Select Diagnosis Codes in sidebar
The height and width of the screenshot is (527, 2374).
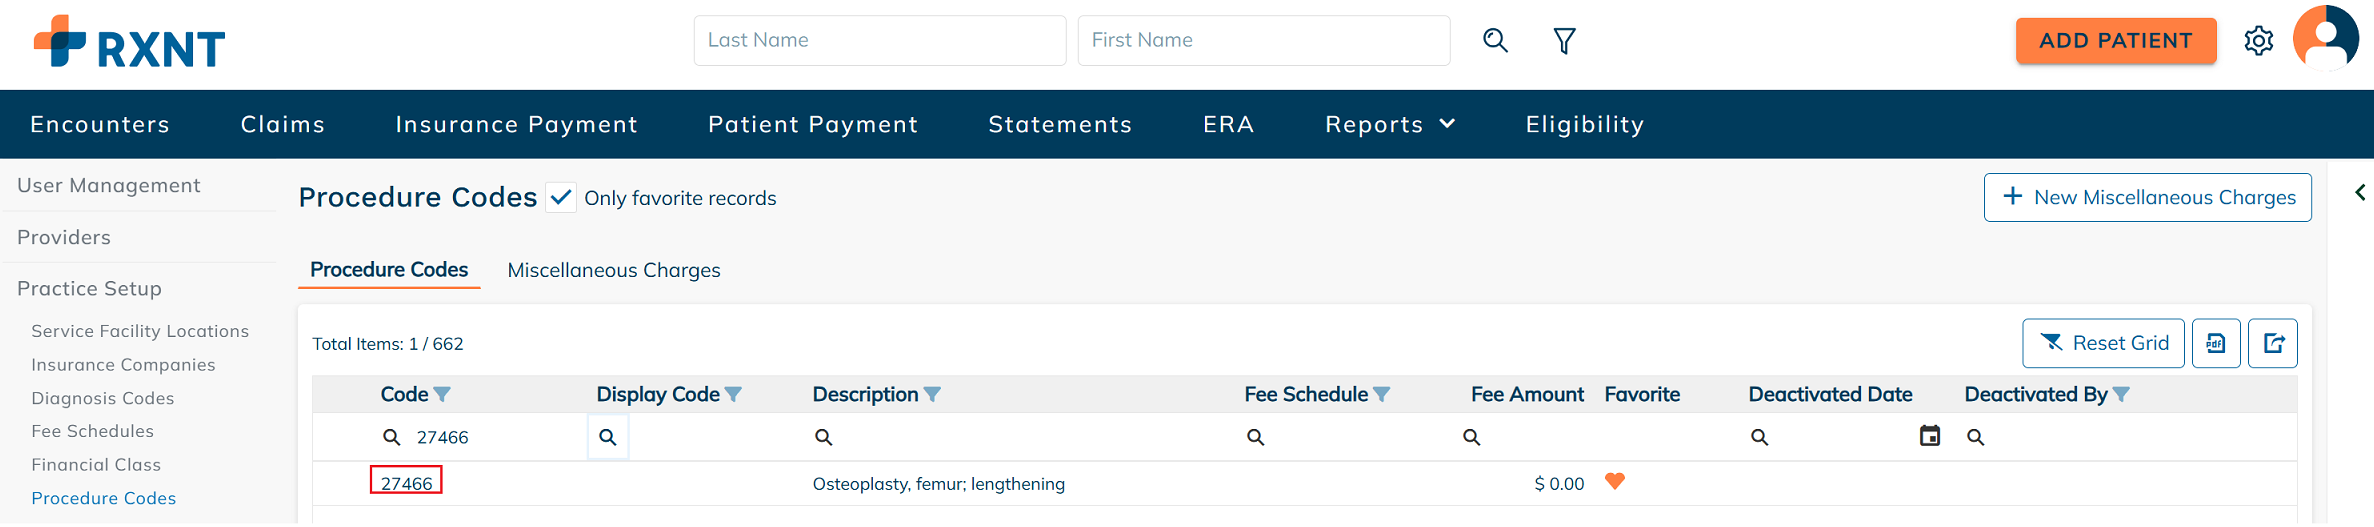click(x=103, y=398)
